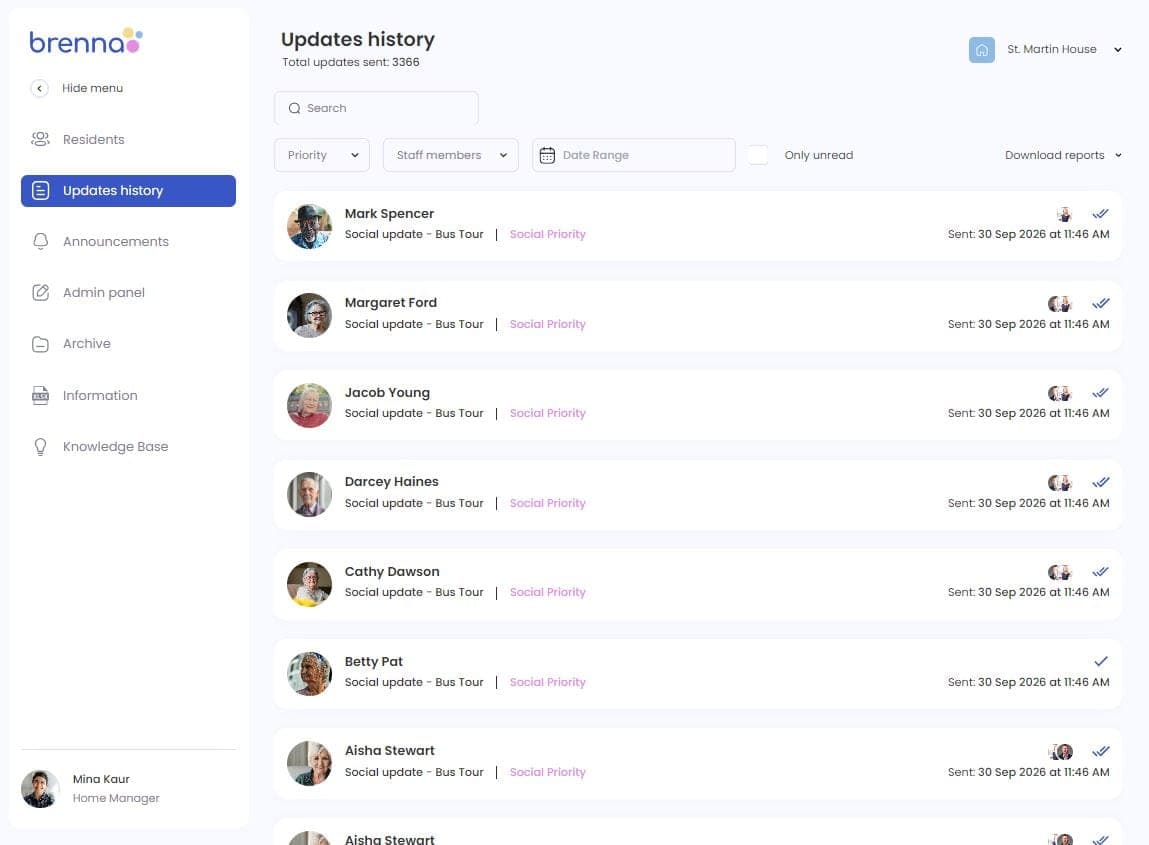Screen dimensions: 1149x845
Task: Click the reader avatars on Jacob Young's update
Action: pos(1060,393)
